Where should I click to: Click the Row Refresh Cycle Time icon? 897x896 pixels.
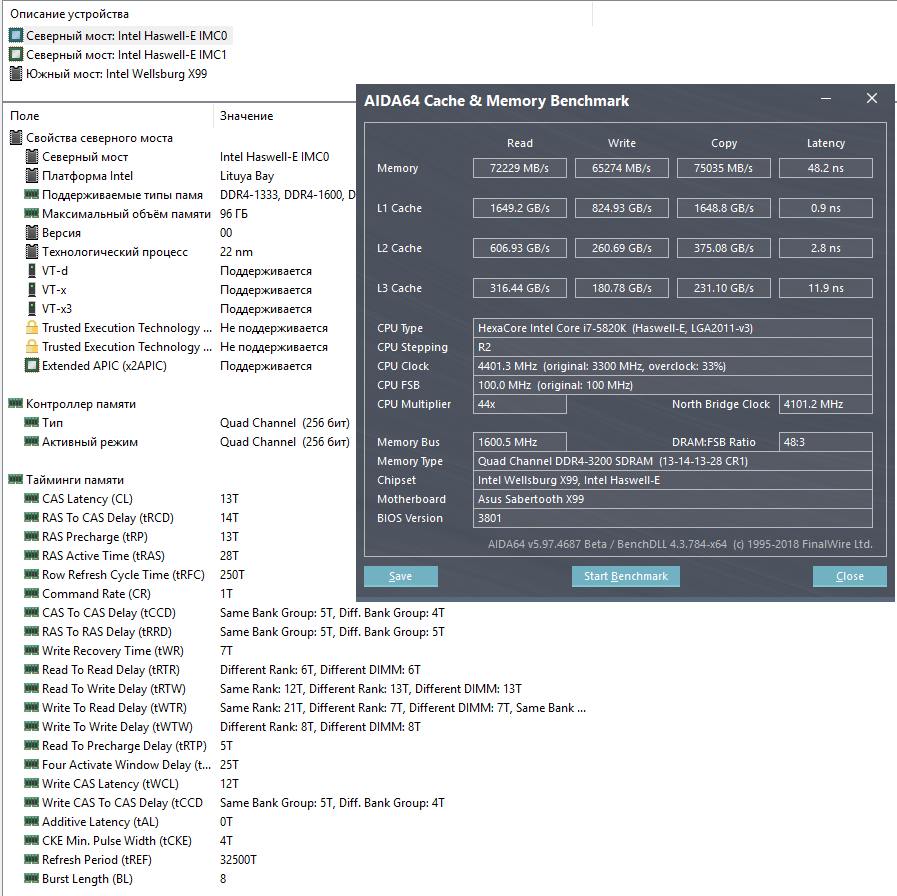pos(32,574)
